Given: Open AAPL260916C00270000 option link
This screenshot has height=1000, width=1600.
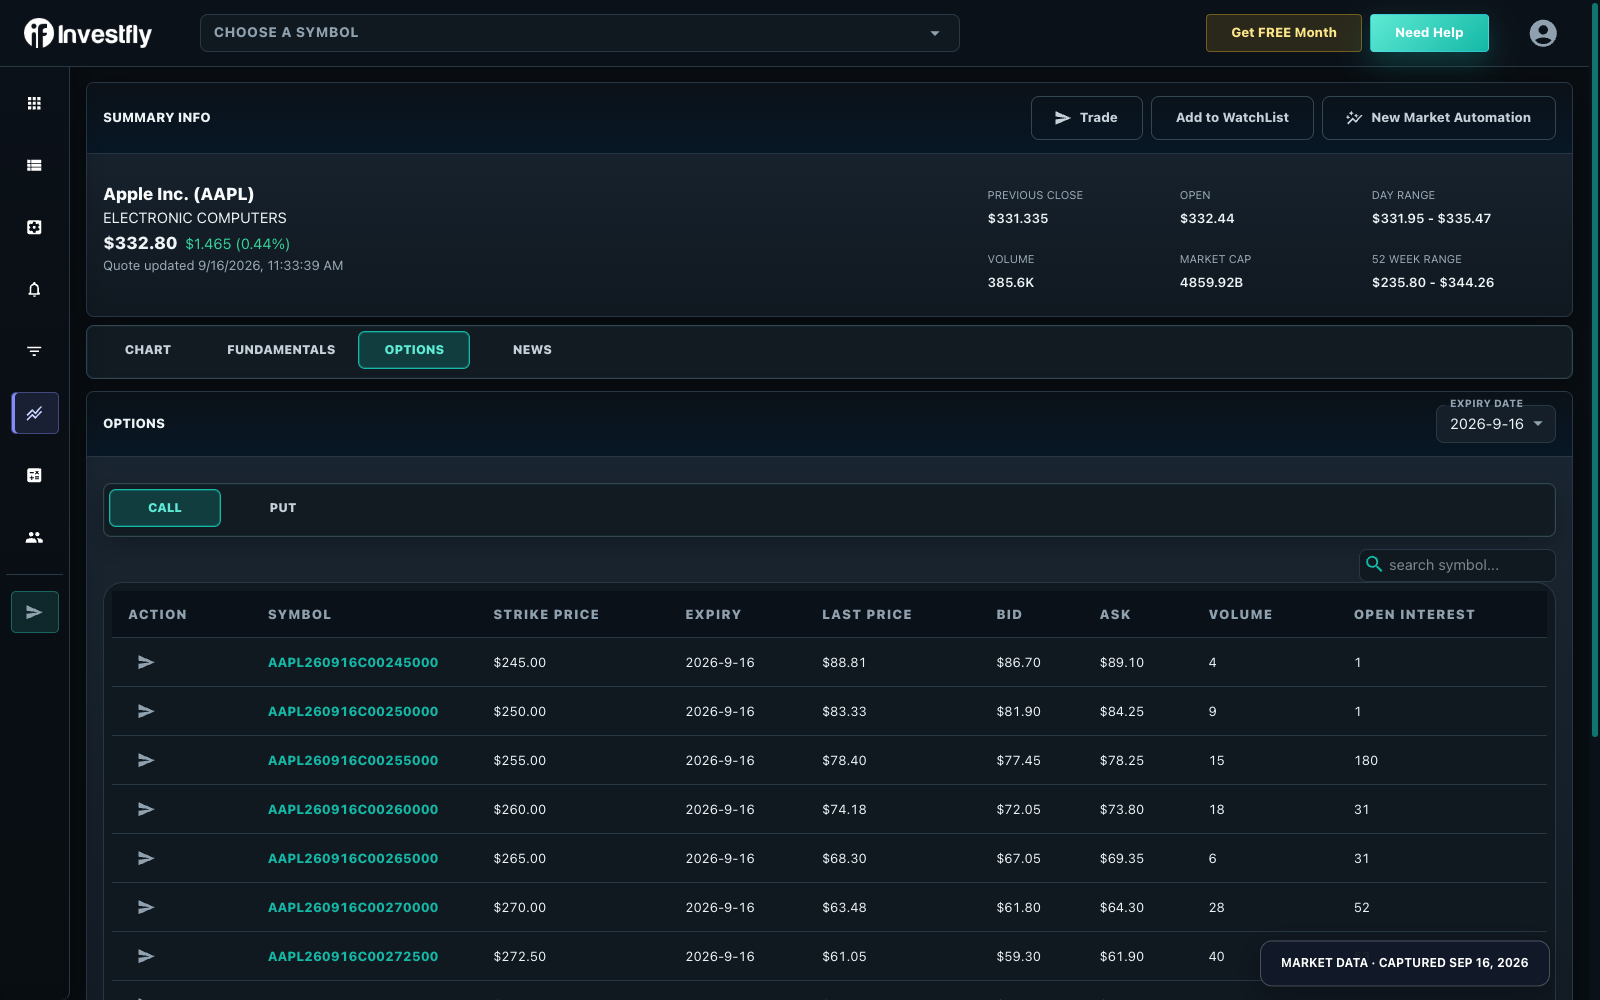Looking at the screenshot, I should [x=353, y=907].
